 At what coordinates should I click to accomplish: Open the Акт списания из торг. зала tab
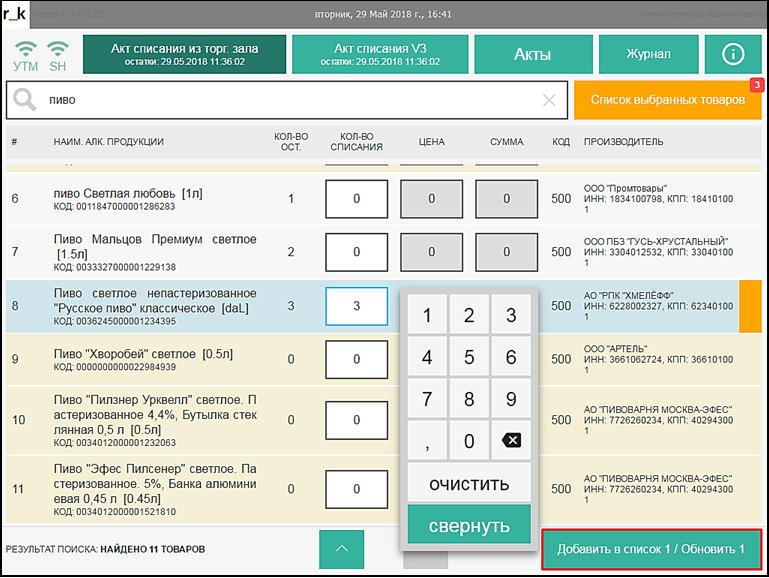tap(184, 54)
